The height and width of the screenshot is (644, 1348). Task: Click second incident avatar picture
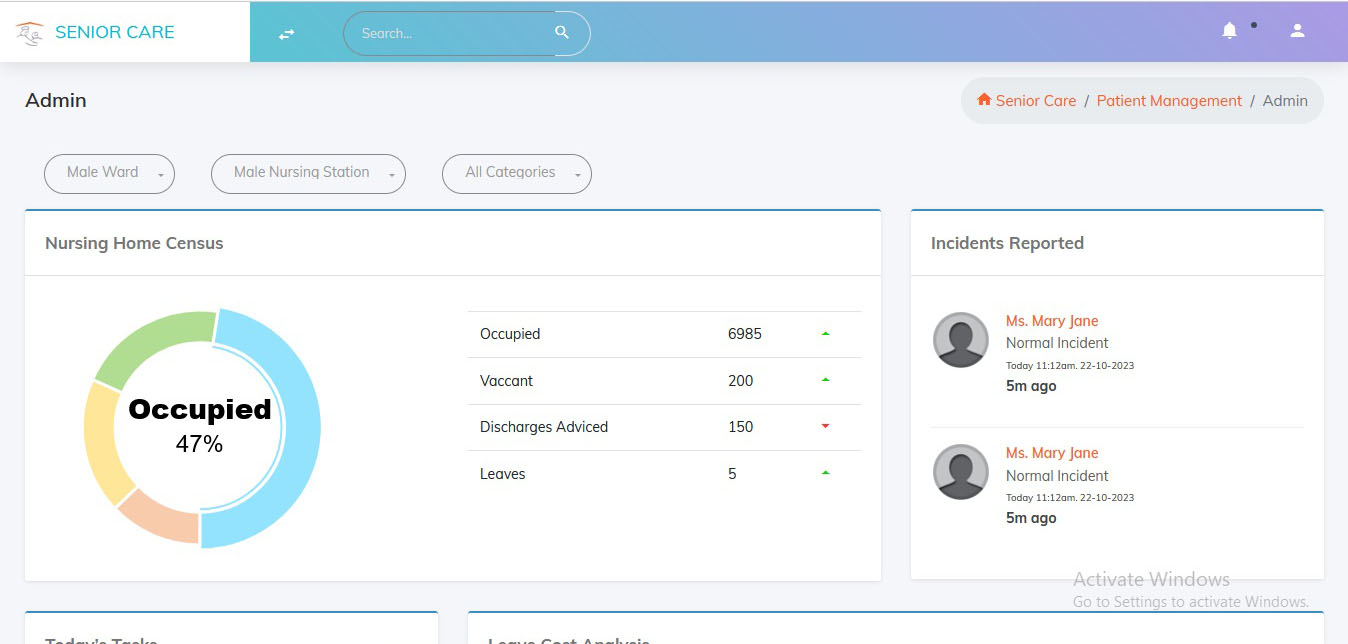pos(960,472)
